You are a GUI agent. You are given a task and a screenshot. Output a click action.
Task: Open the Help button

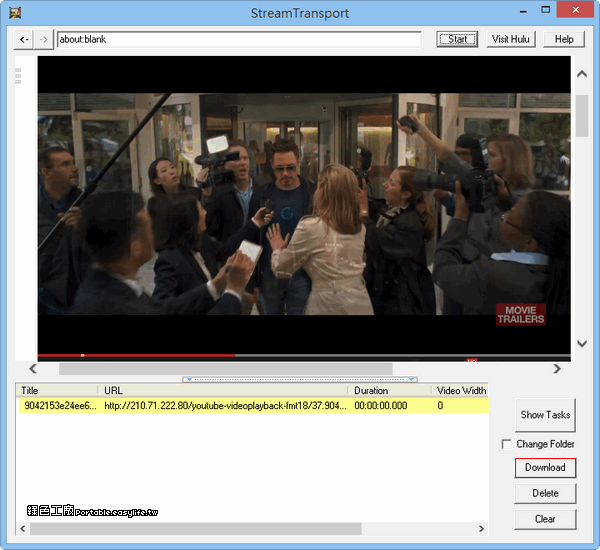pos(564,39)
